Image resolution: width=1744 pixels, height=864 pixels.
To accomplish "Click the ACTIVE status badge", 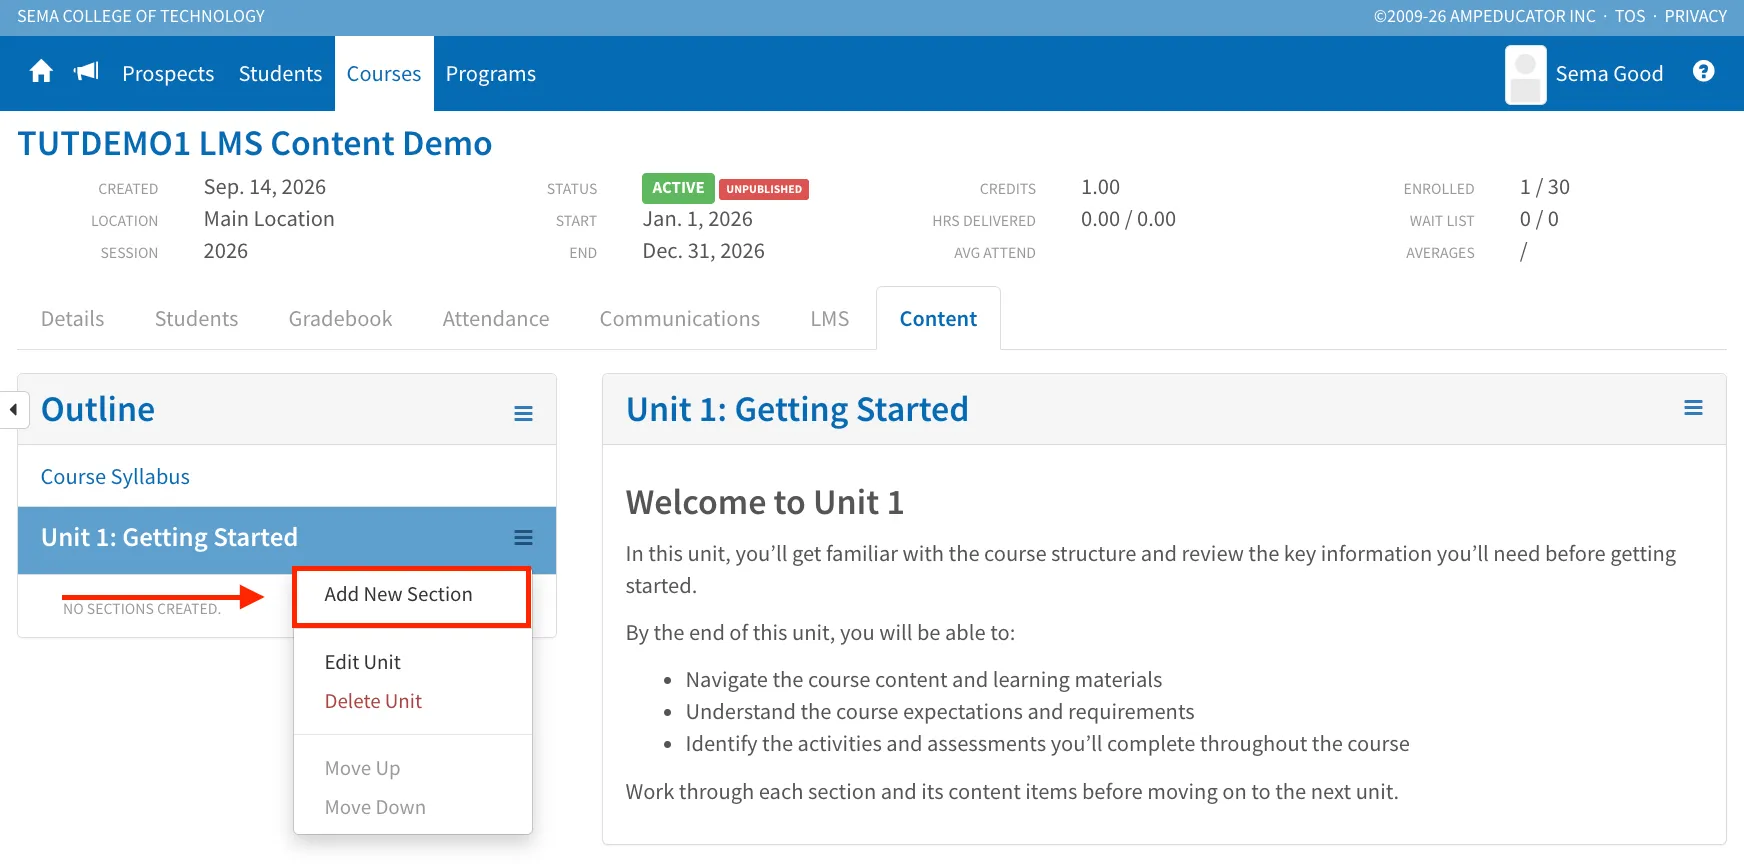I will pos(678,188).
